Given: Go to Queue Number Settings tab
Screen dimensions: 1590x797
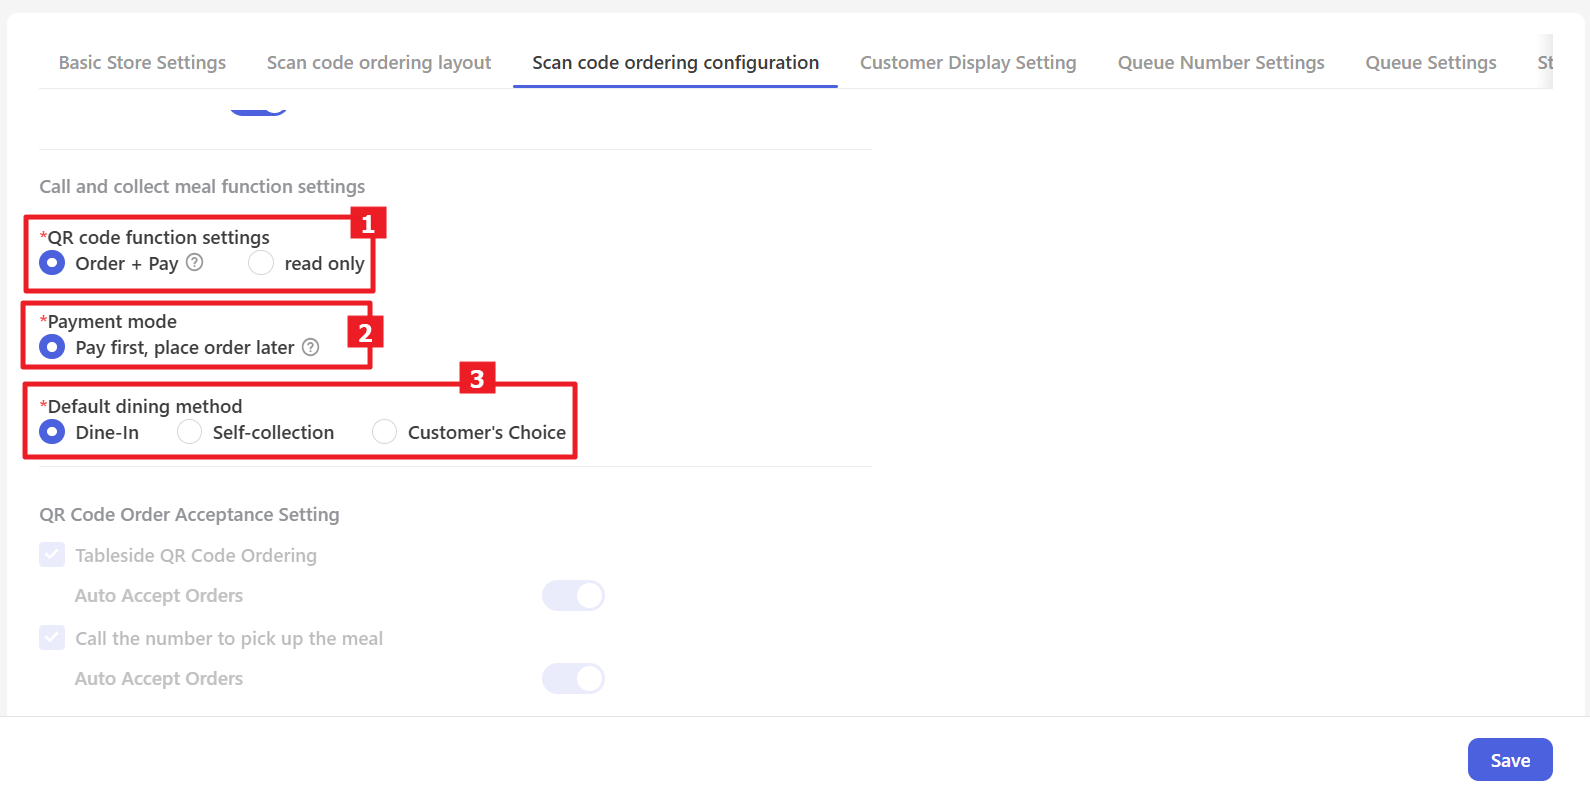Looking at the screenshot, I should tap(1221, 63).
